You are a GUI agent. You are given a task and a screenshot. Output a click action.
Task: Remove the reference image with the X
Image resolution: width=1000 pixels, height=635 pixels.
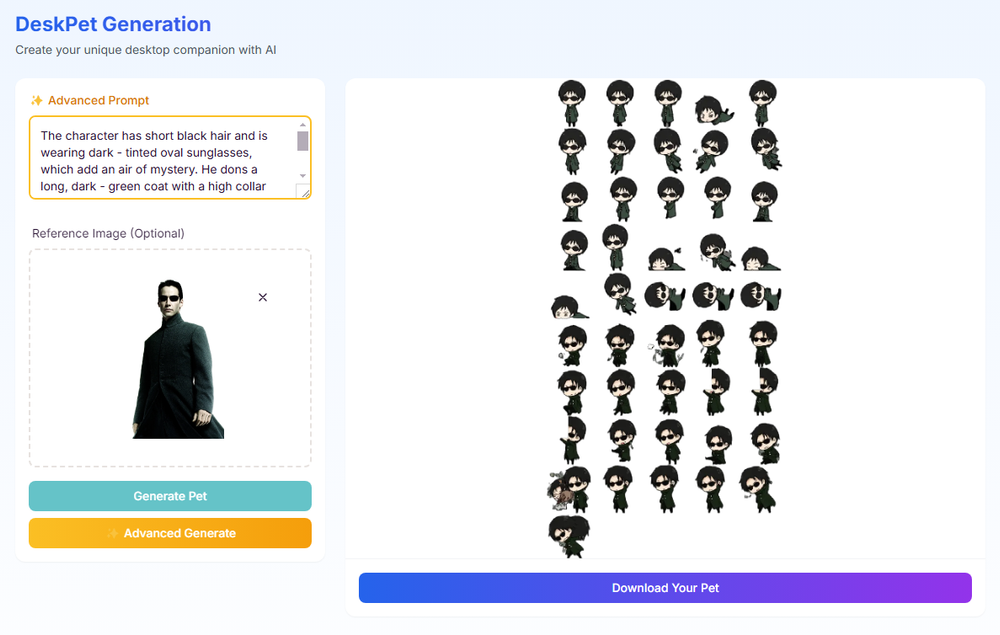pos(263,297)
